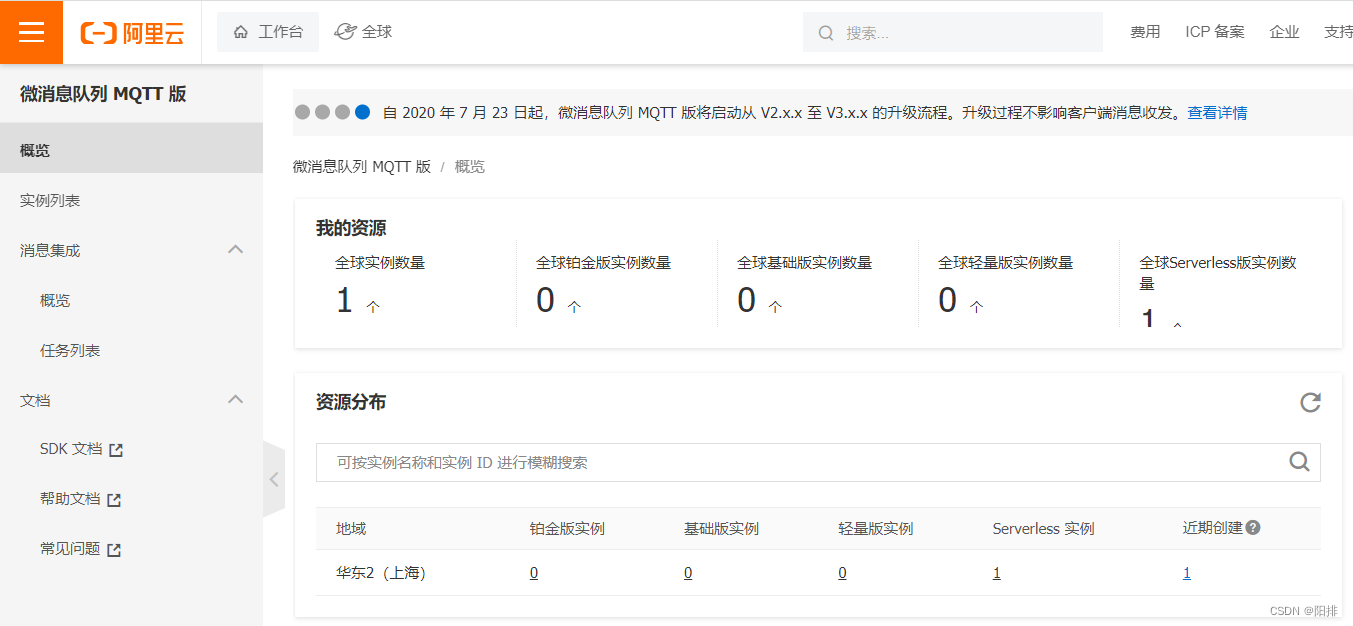The image size is (1353, 626).
Task: Click the help icon next to 近期创建
Action: 1253,527
